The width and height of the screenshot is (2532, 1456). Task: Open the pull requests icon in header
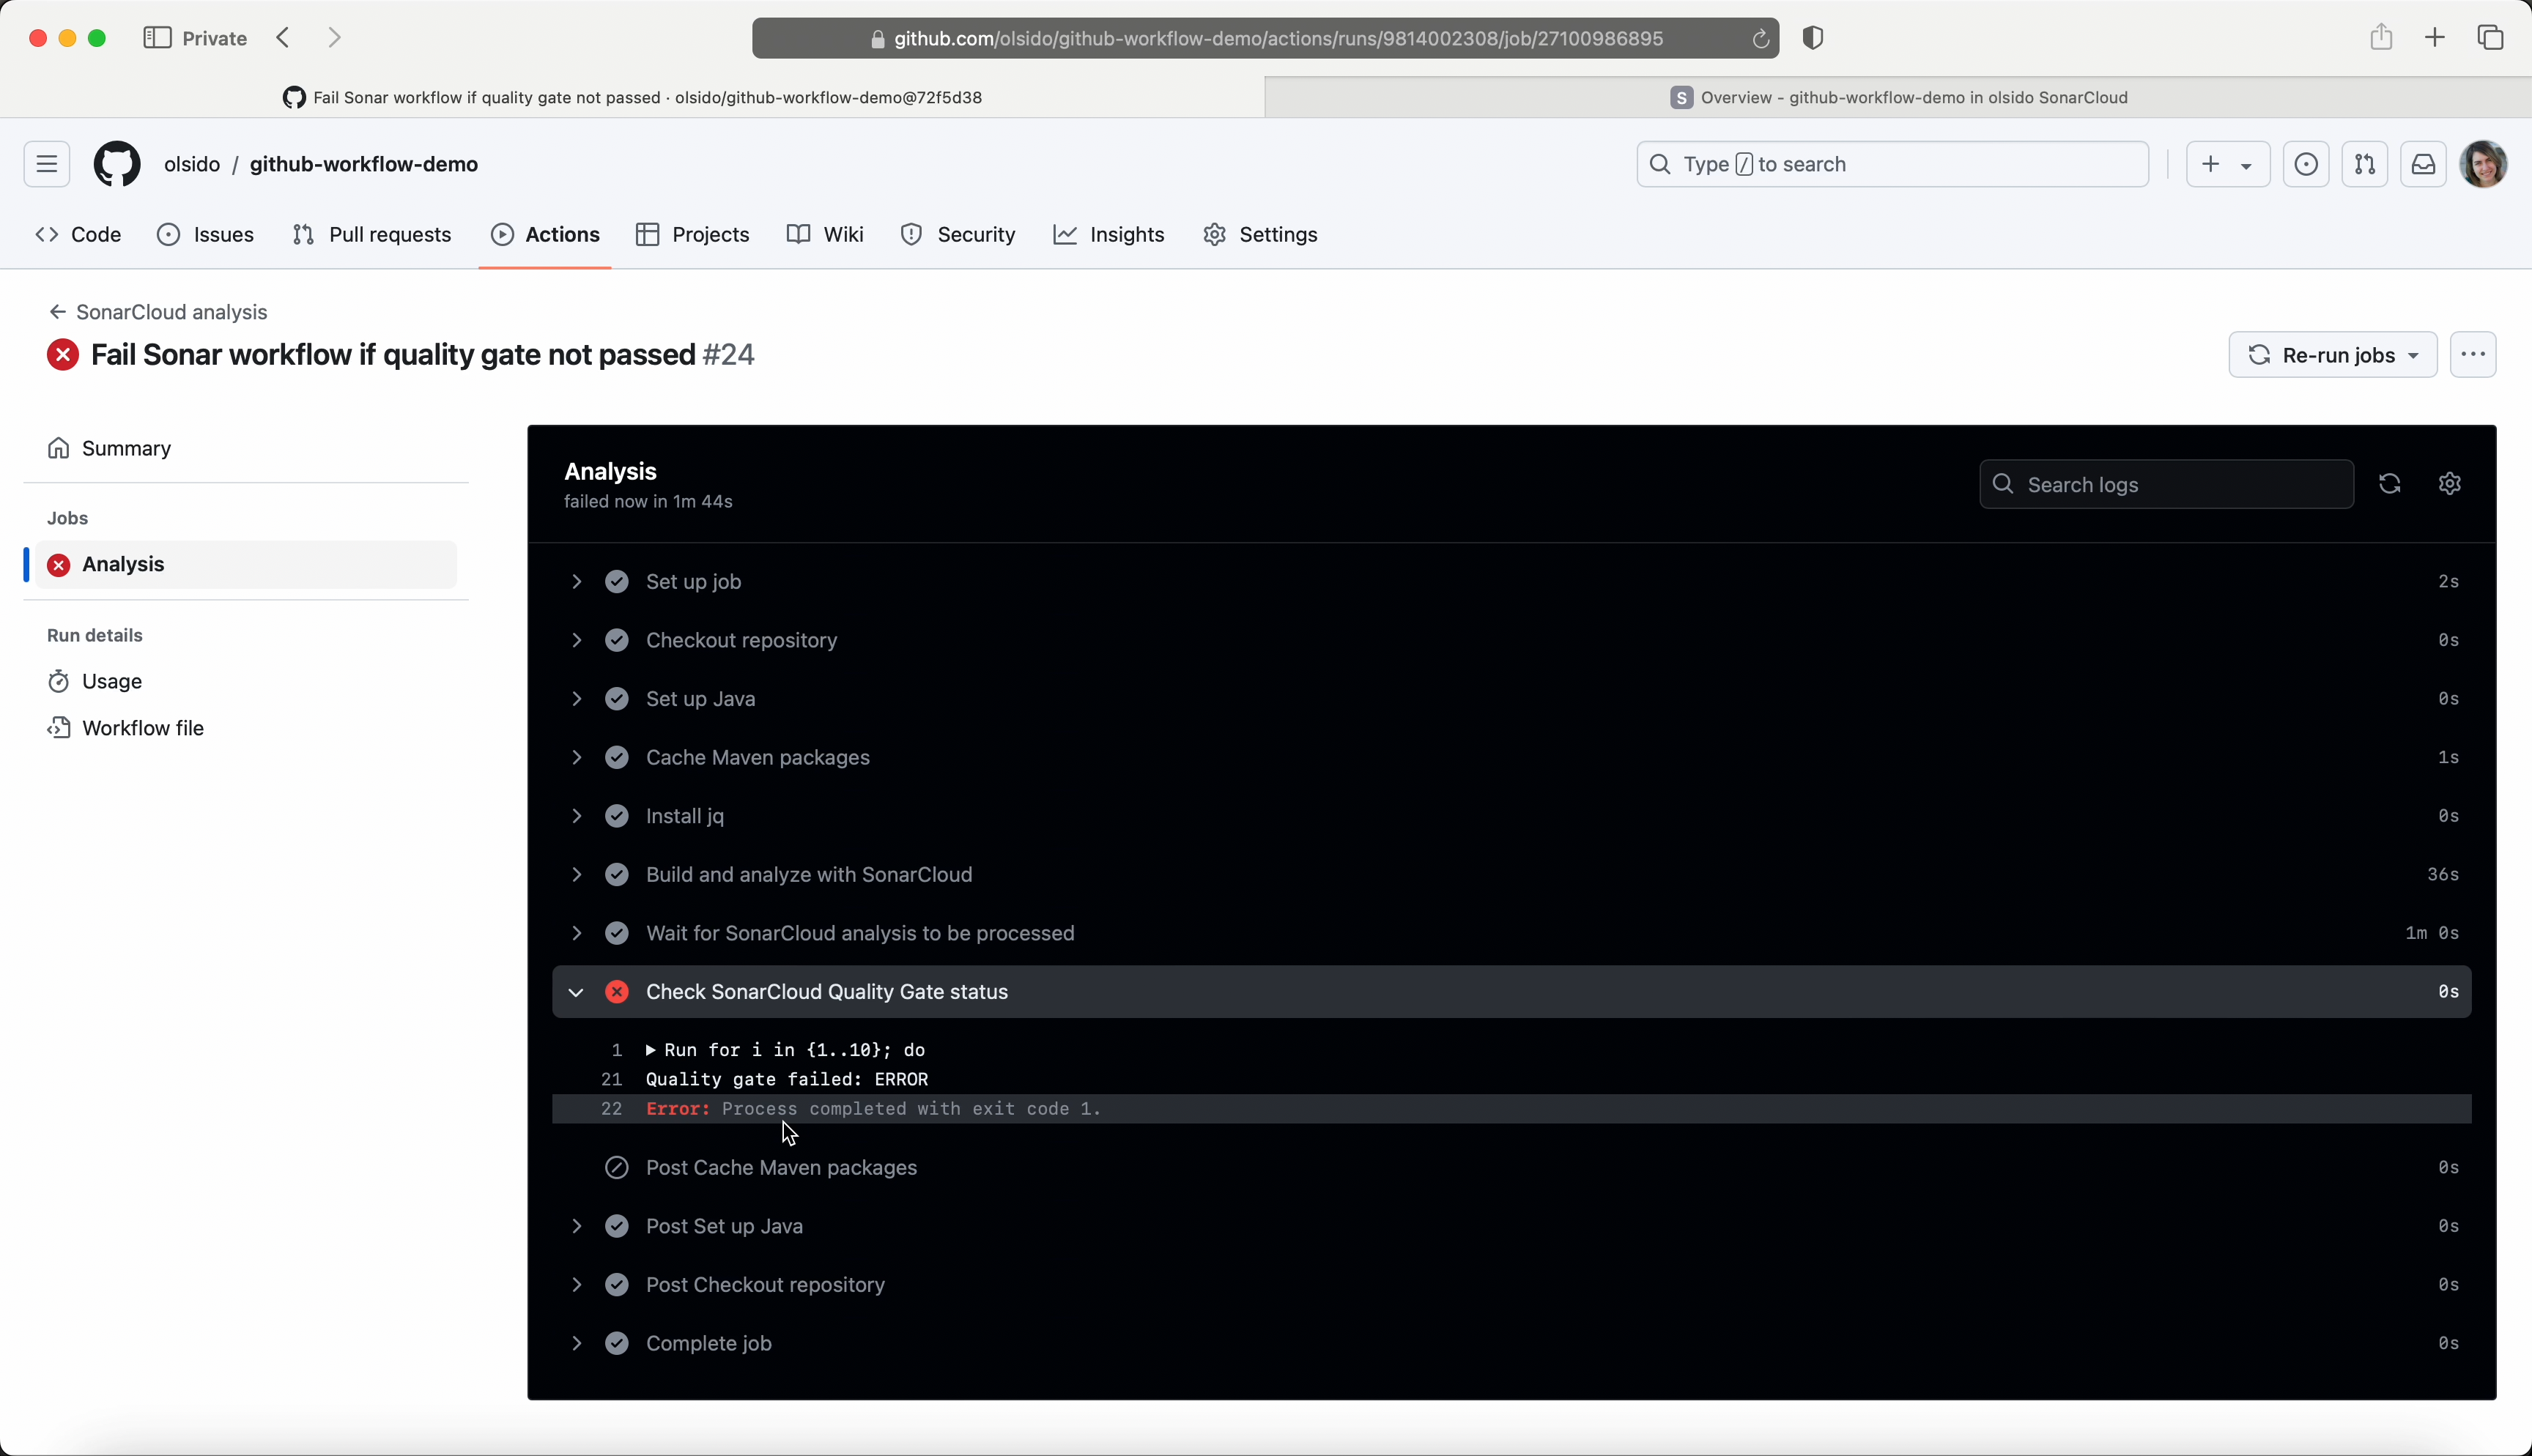click(2364, 164)
